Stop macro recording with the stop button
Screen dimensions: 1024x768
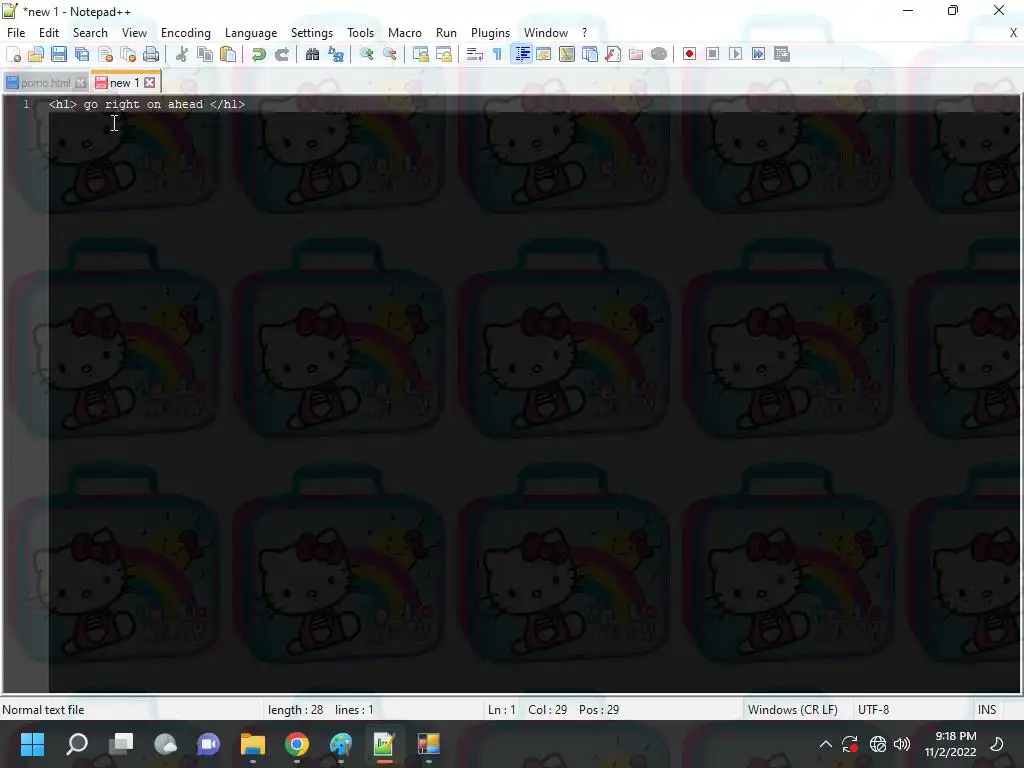pos(712,54)
